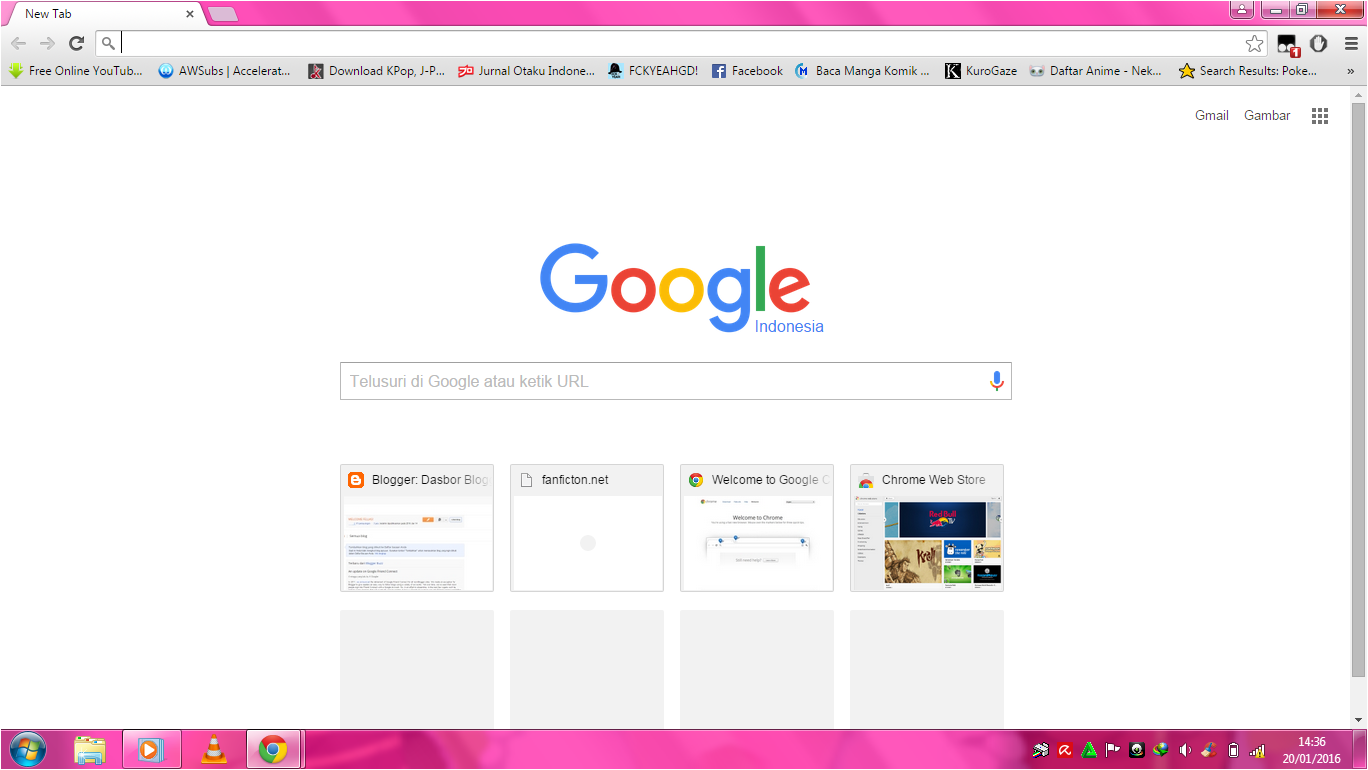
Task: Open the printer tray icon
Action: point(1042,750)
